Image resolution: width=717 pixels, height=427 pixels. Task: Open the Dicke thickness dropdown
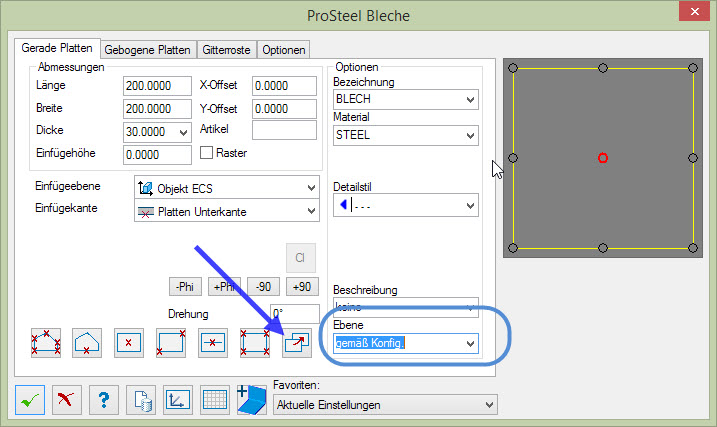[183, 133]
